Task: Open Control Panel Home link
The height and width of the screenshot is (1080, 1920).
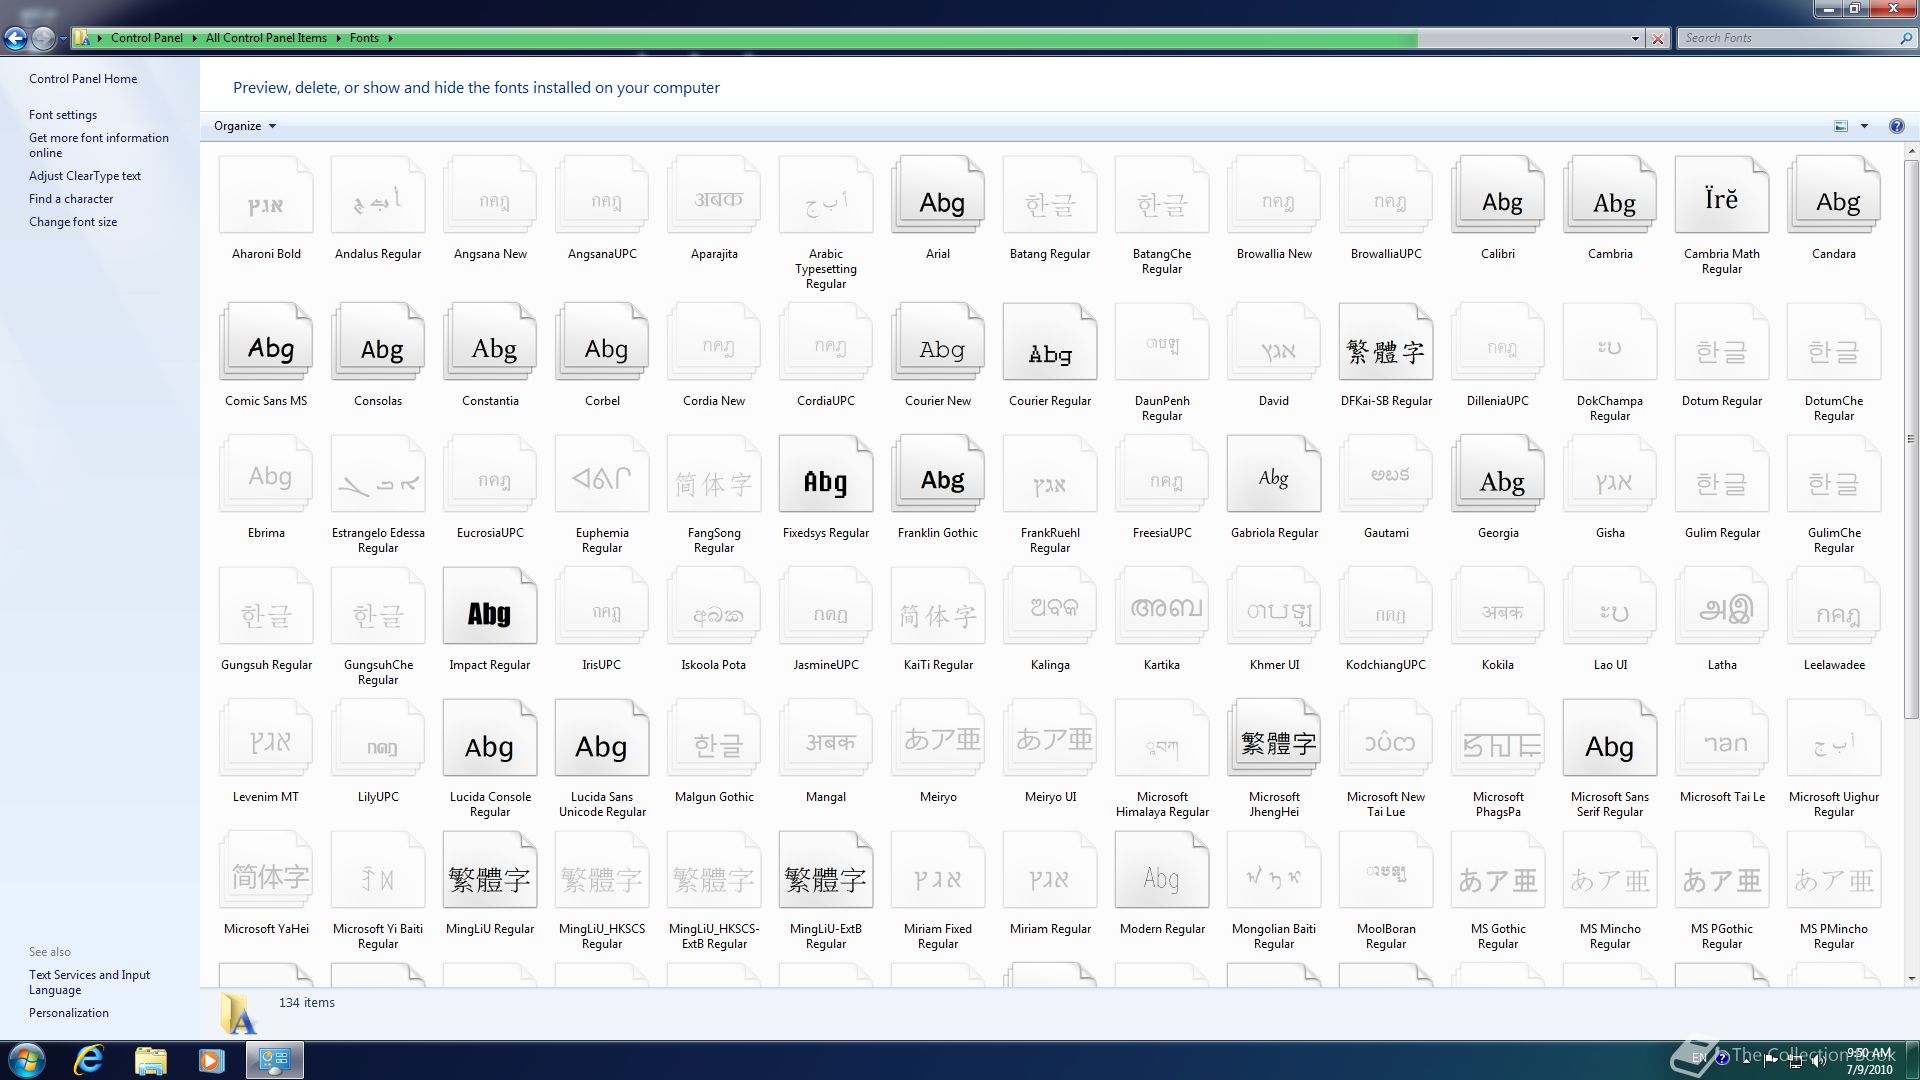Action: 83,79
